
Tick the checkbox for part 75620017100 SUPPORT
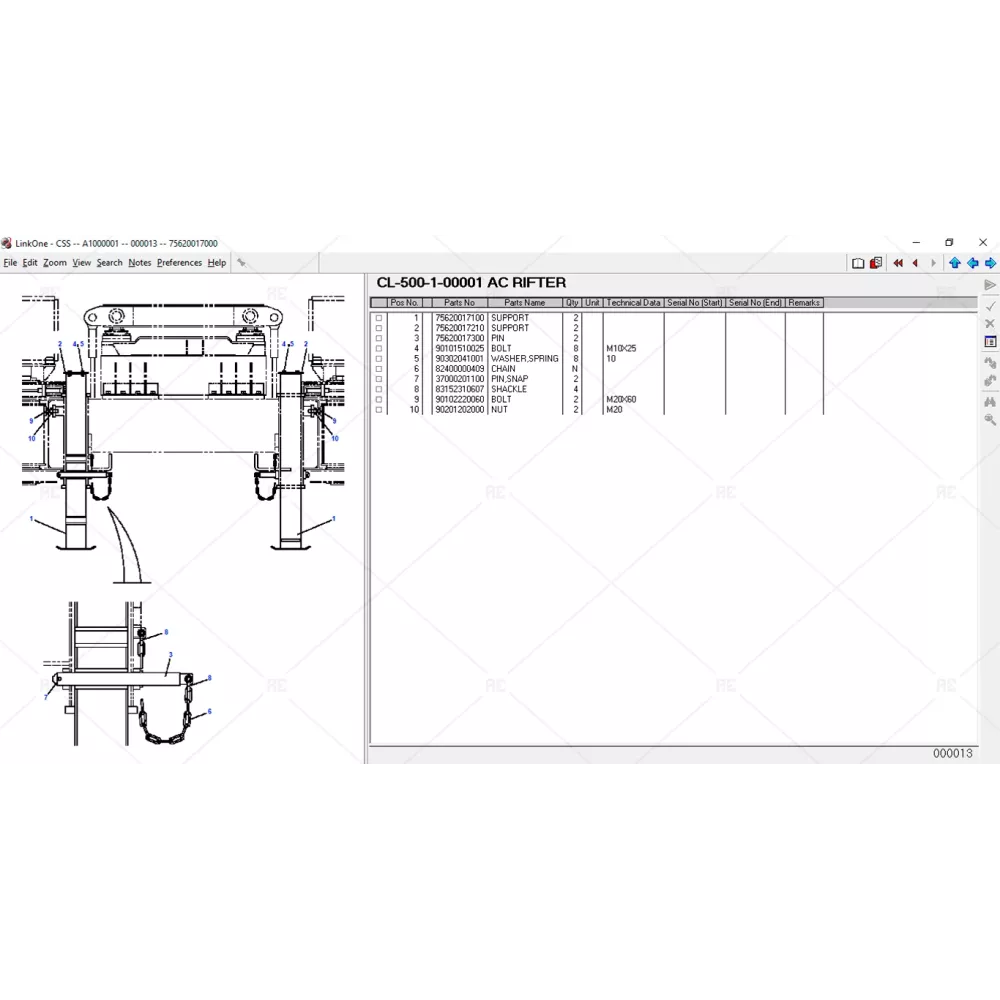click(x=379, y=318)
